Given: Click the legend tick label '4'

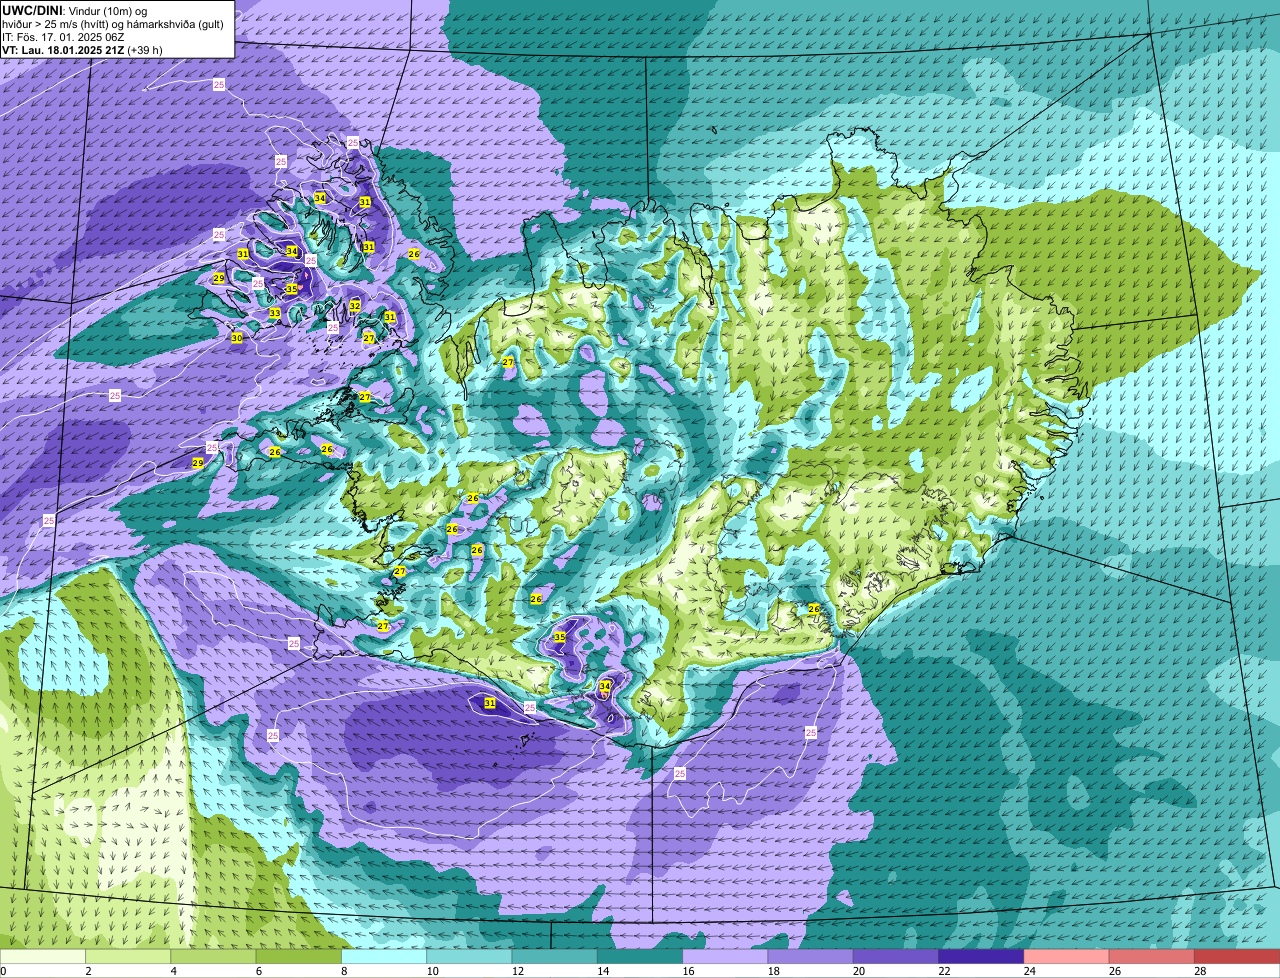Looking at the screenshot, I should pyautogui.click(x=174, y=971).
